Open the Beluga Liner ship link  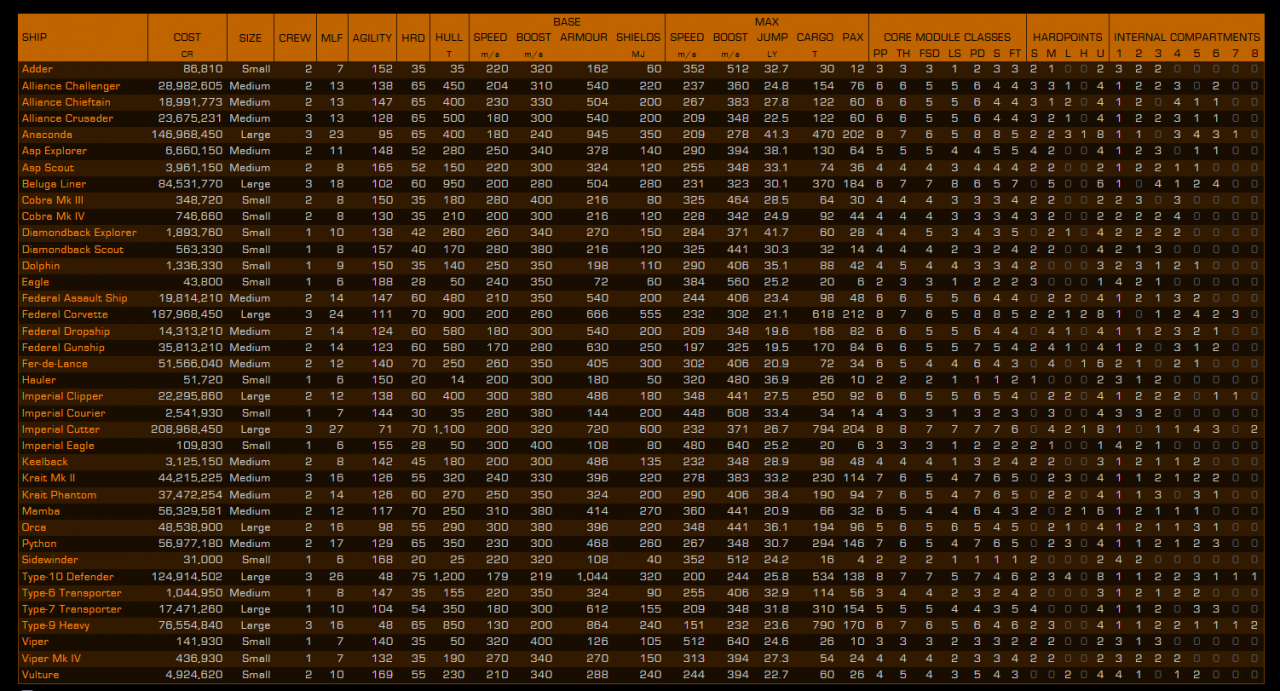click(x=52, y=184)
